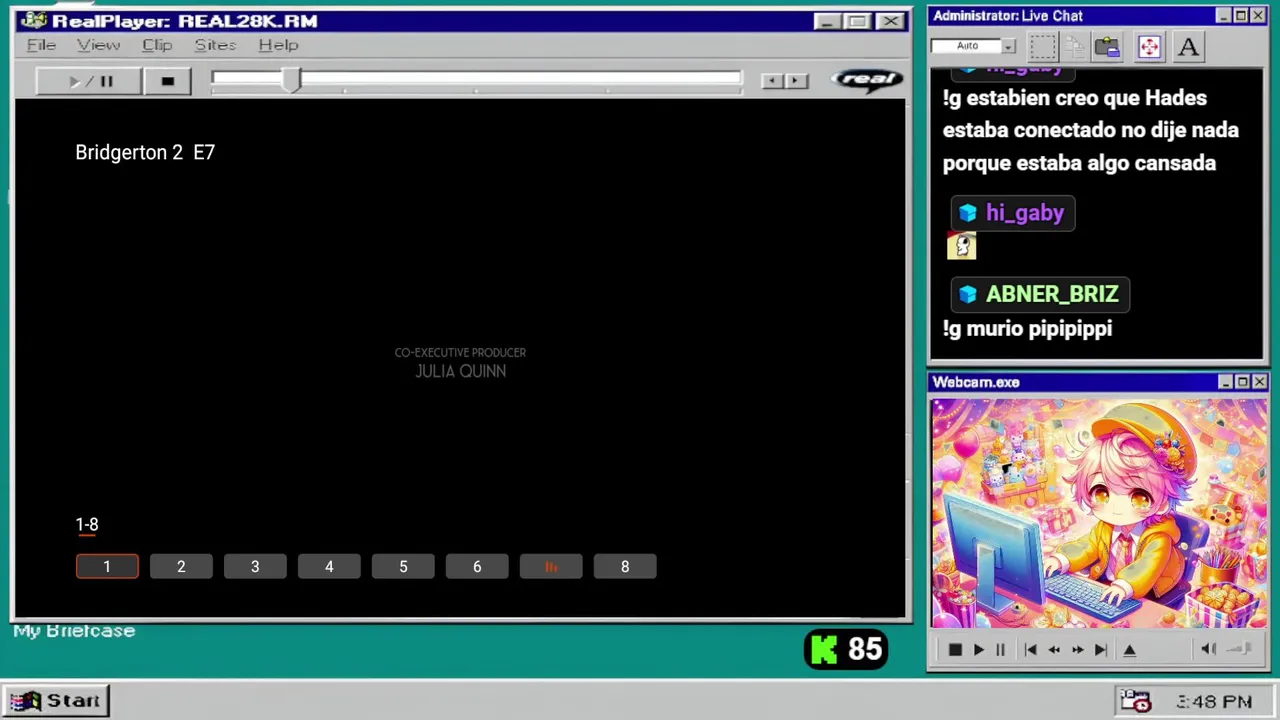Click the RealPlayer Play/Pause button
1280x720 pixels.
pos(88,81)
